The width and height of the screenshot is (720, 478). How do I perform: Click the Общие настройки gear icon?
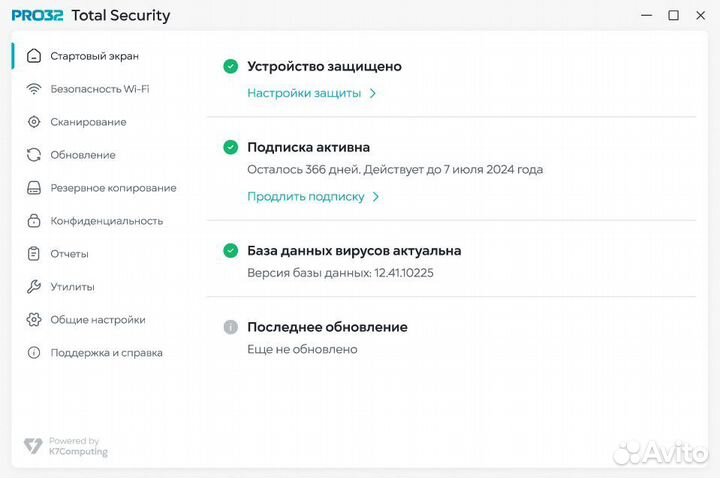pyautogui.click(x=34, y=320)
